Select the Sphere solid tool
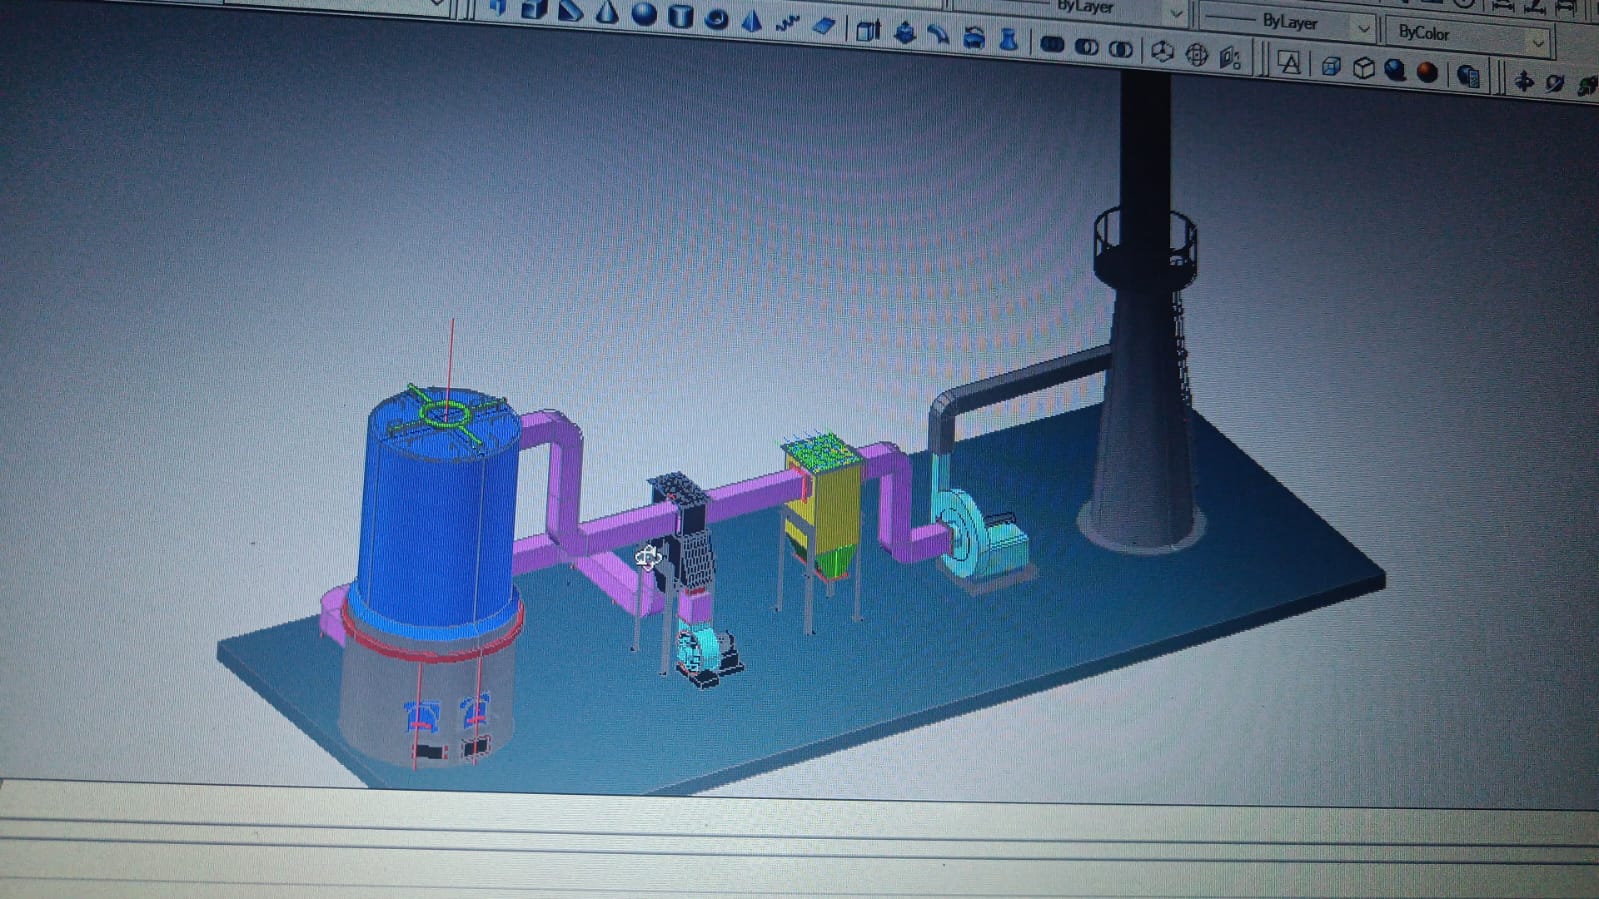This screenshot has width=1599, height=899. 644,14
